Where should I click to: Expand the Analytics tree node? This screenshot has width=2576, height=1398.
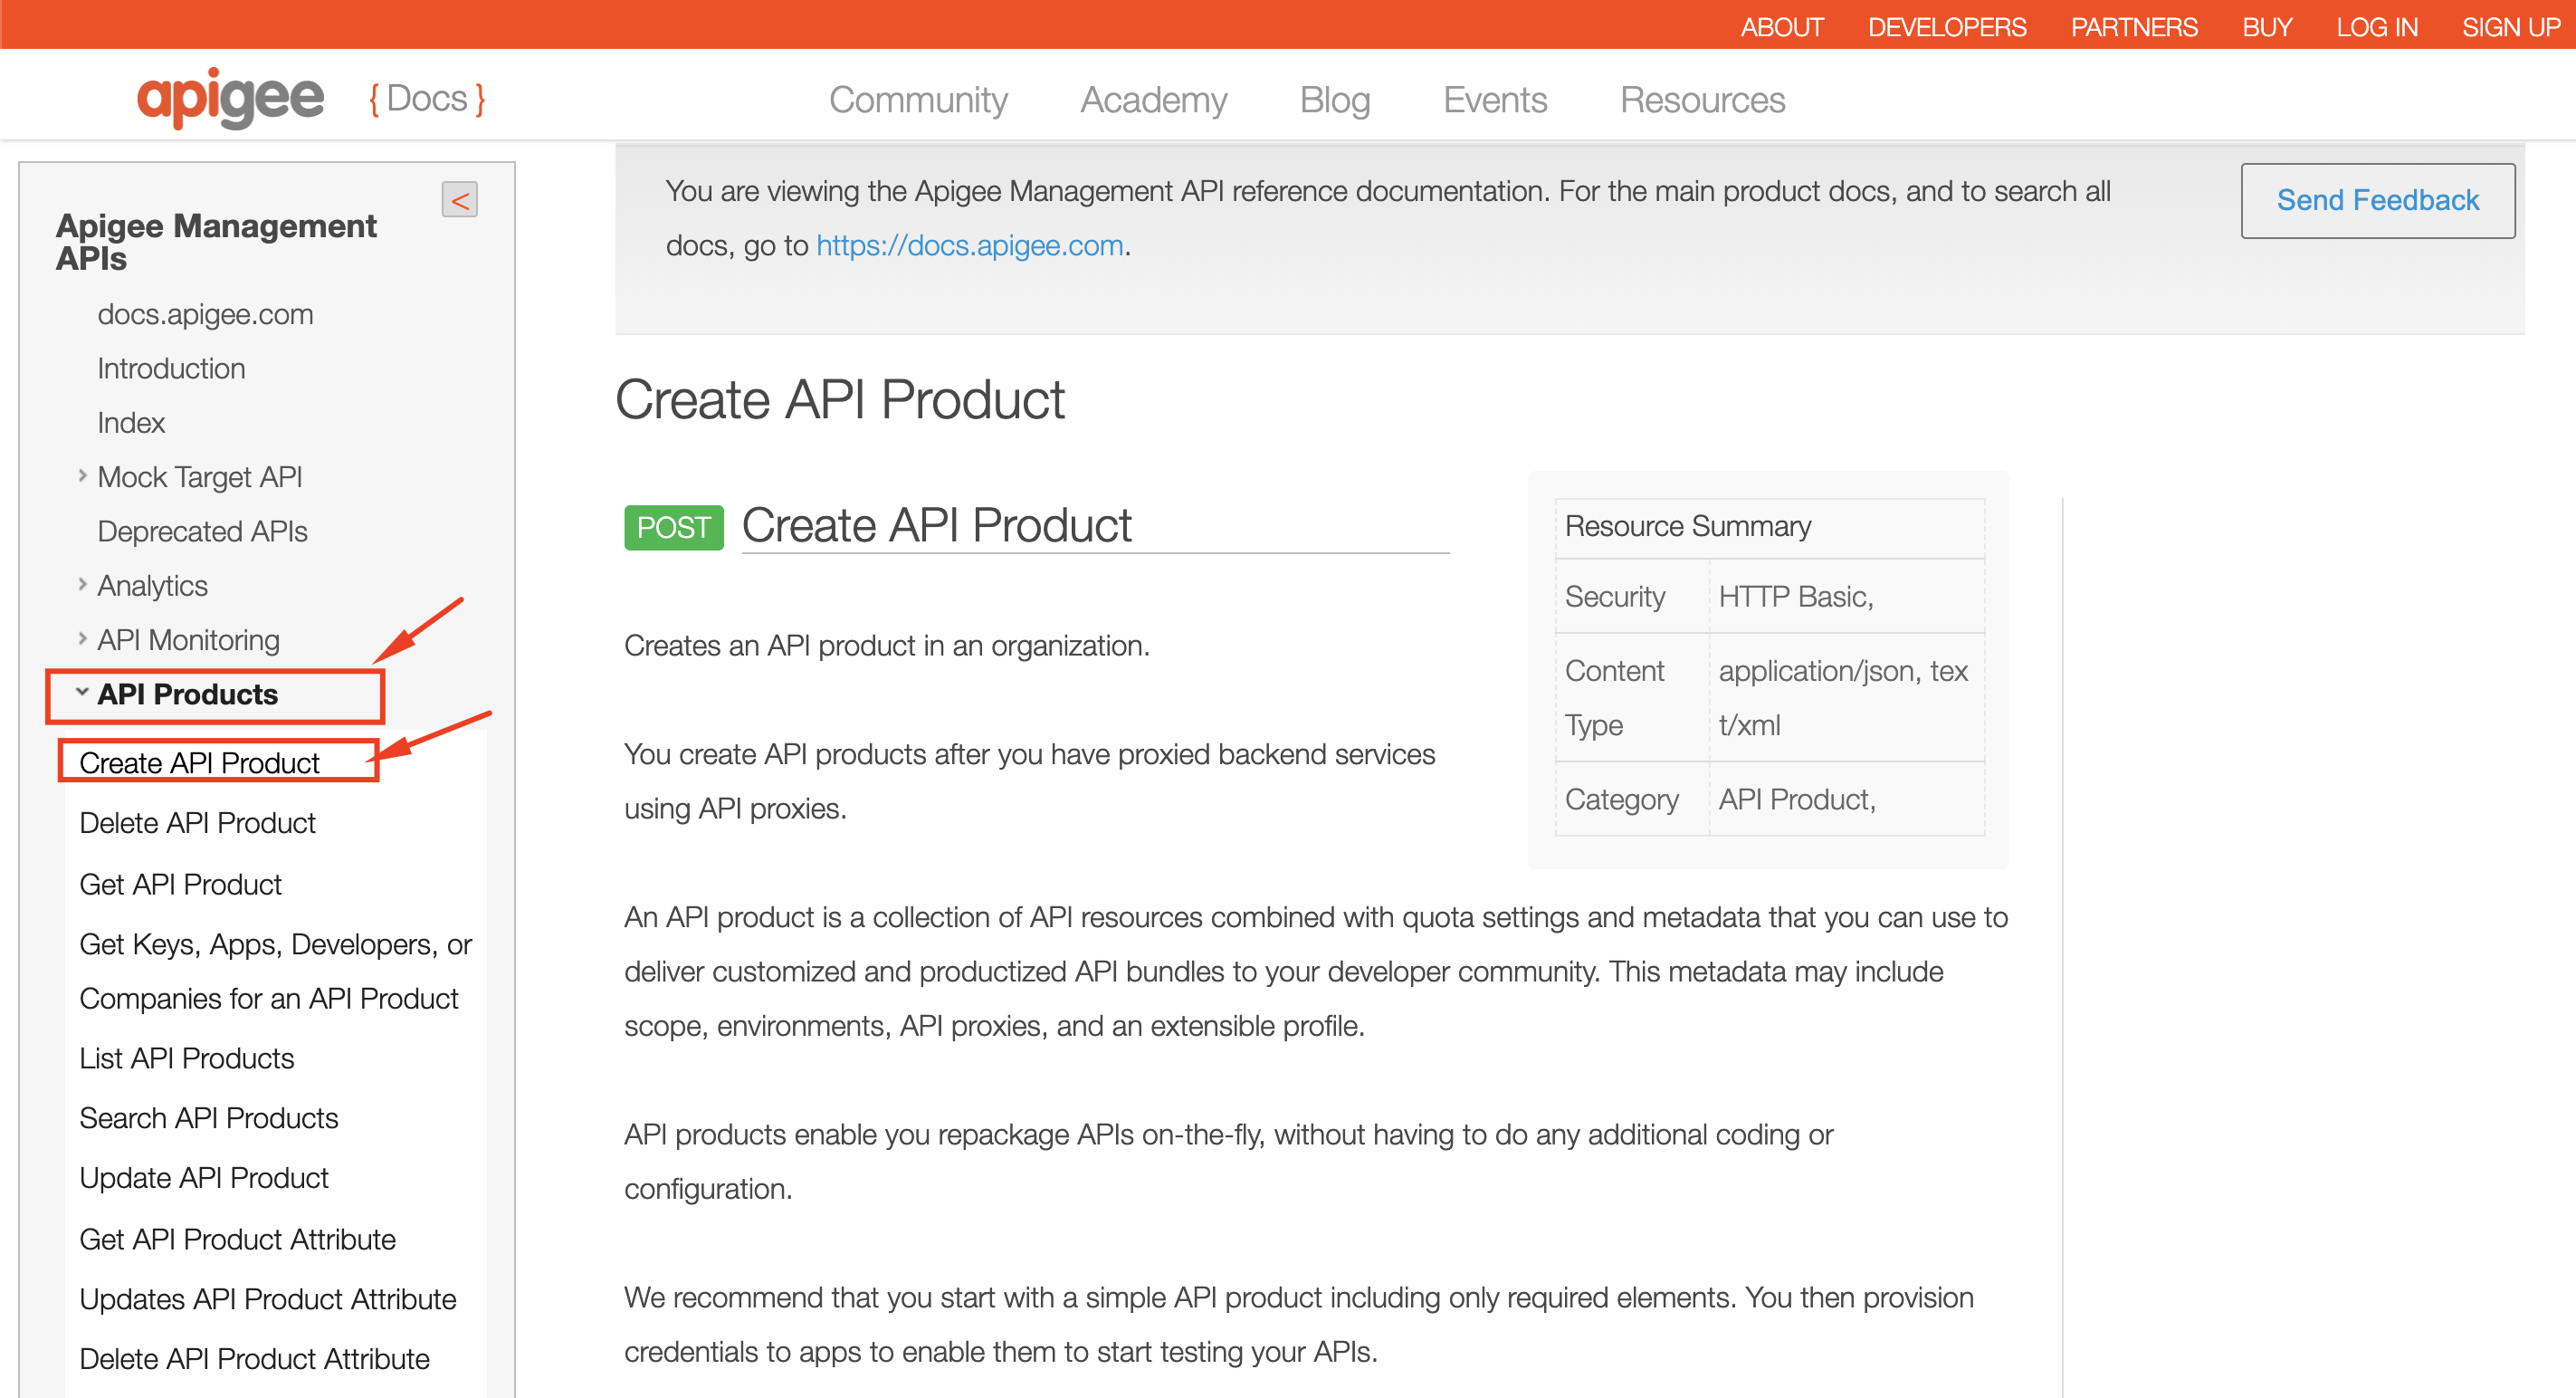pos(83,584)
